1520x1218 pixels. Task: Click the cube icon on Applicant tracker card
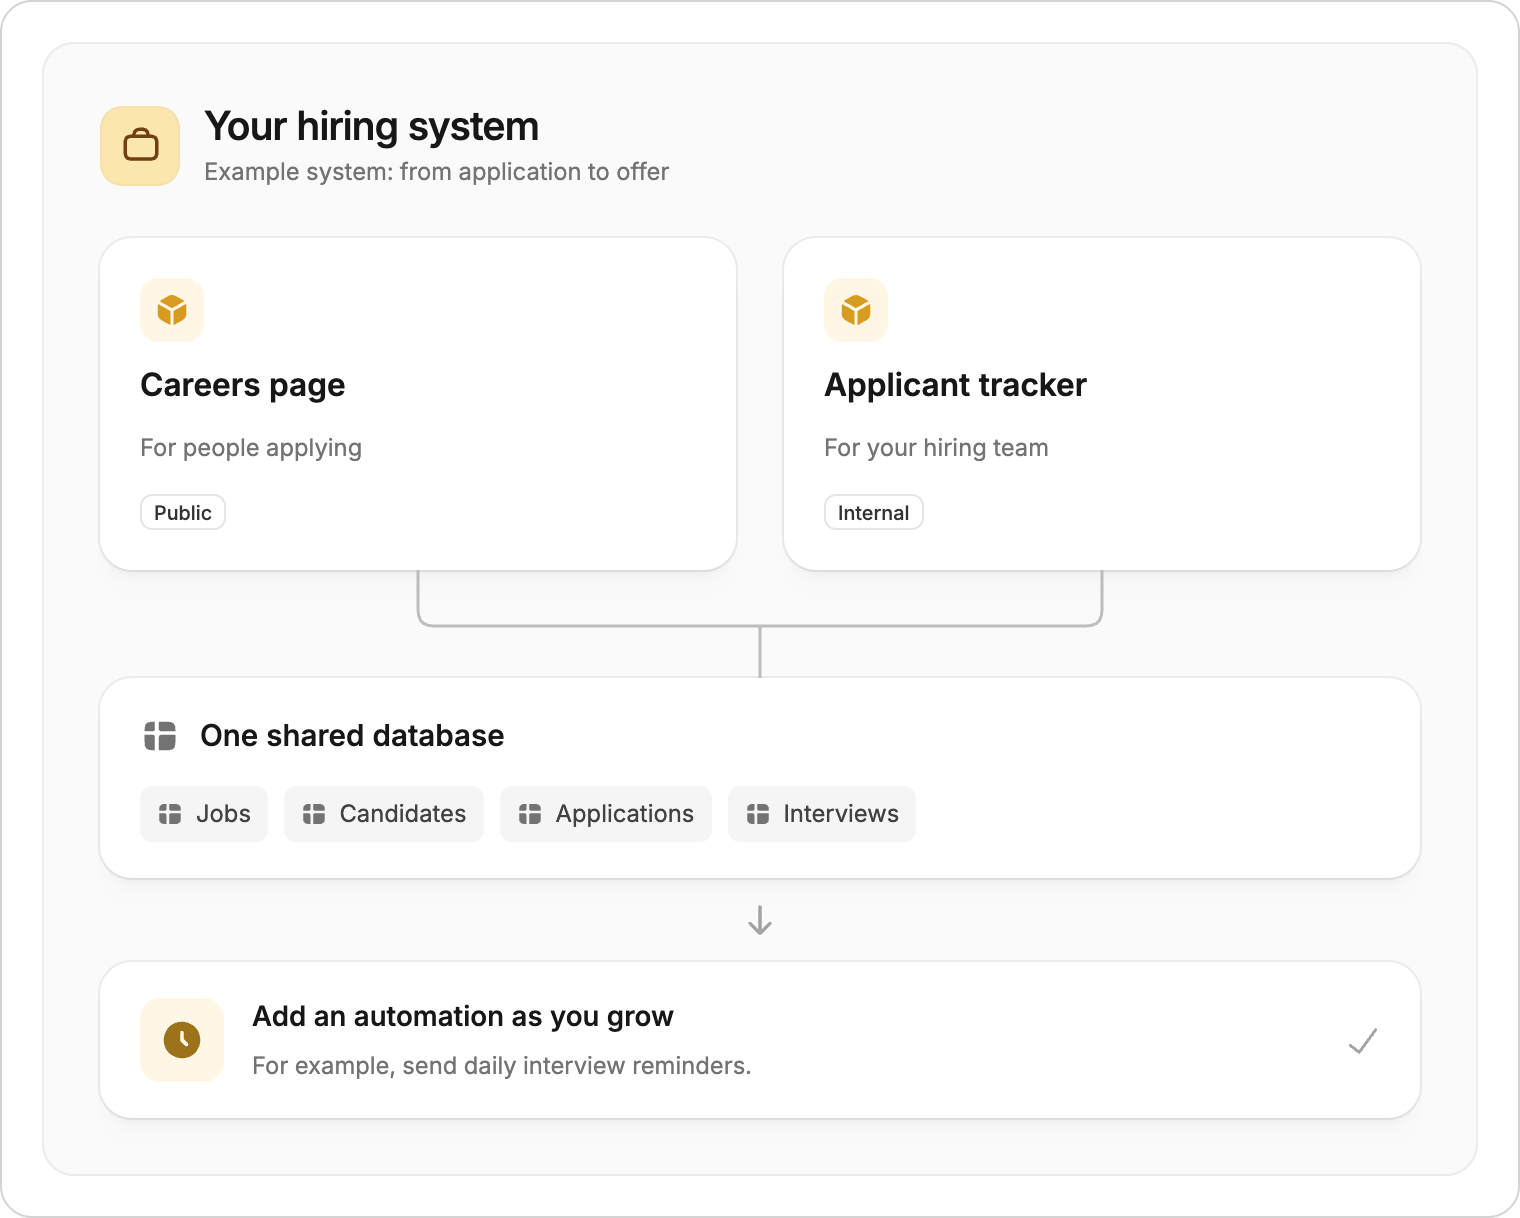coord(856,310)
